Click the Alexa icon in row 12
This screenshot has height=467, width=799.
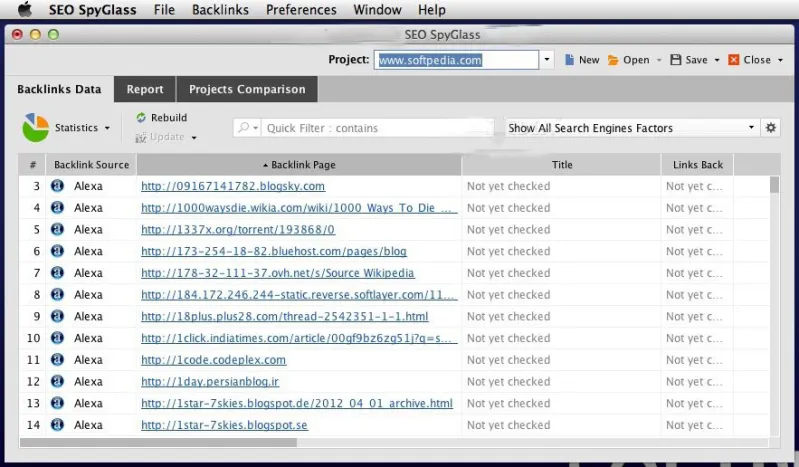point(58,381)
